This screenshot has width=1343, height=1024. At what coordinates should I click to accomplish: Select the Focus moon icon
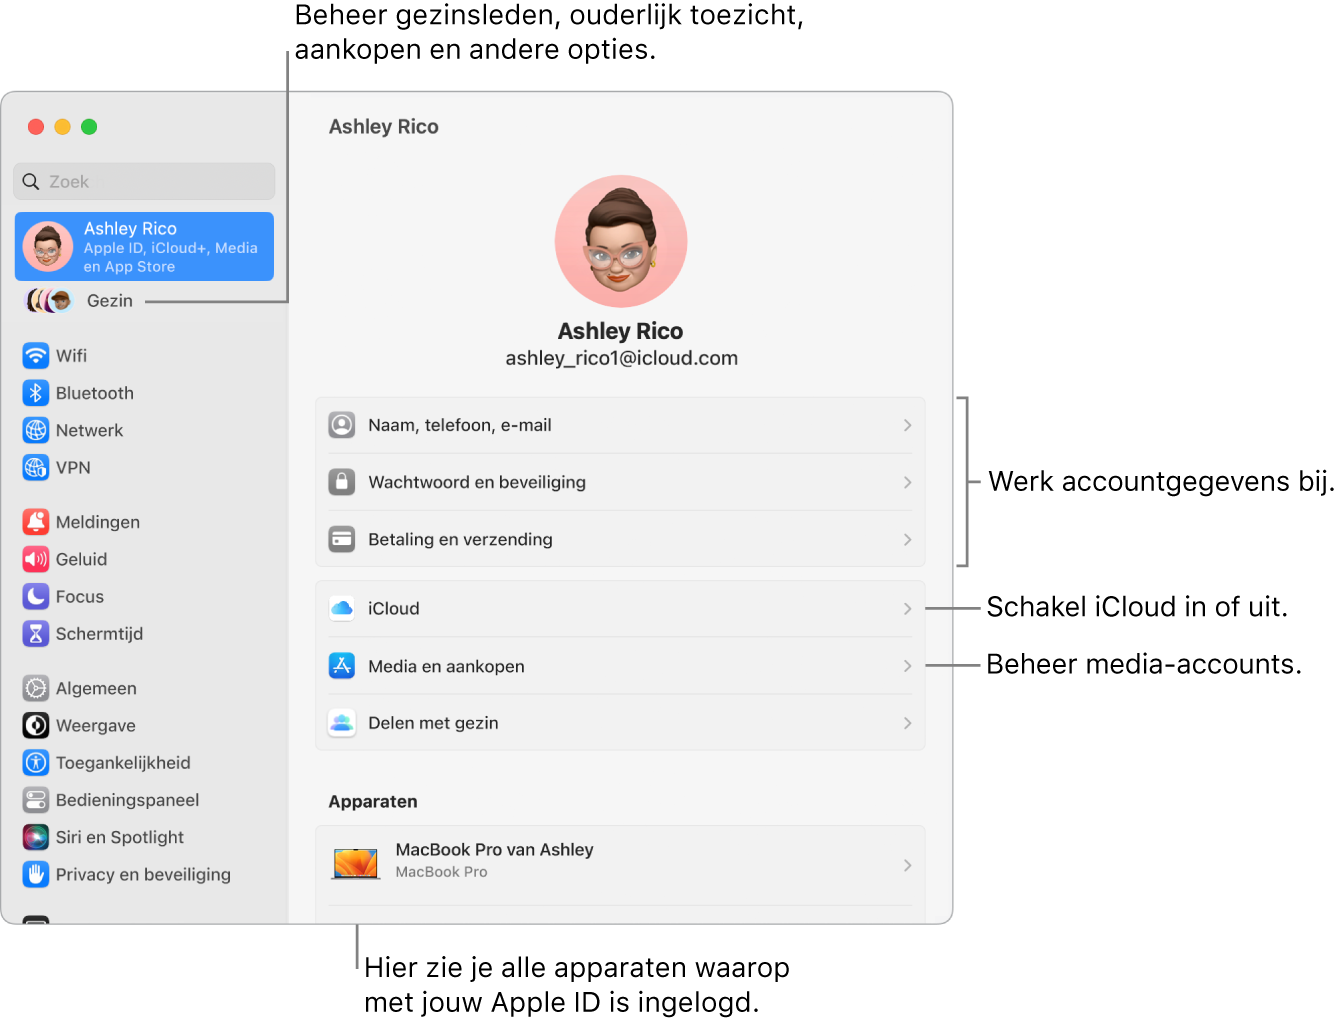[36, 596]
